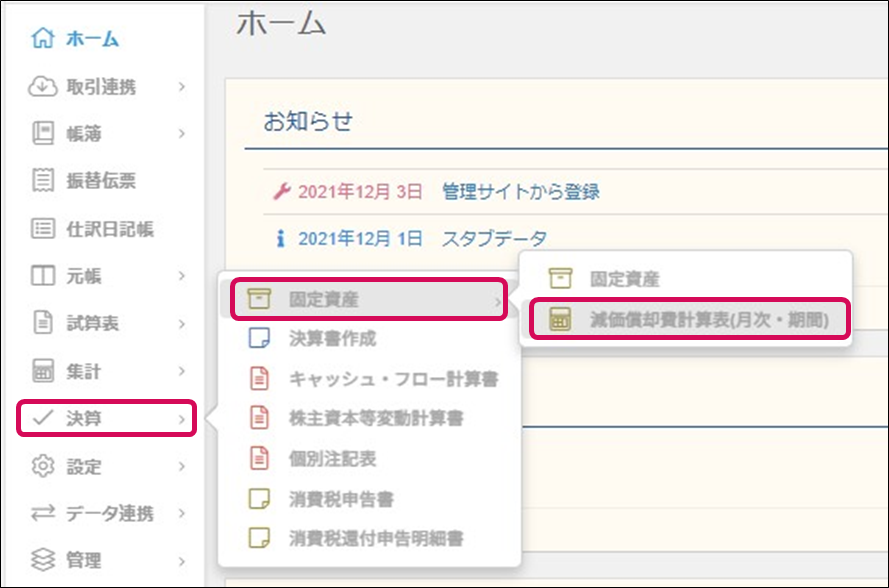Open the 管理サイトから登録 notice link
Image resolution: width=889 pixels, height=588 pixels.
pyautogui.click(x=520, y=192)
